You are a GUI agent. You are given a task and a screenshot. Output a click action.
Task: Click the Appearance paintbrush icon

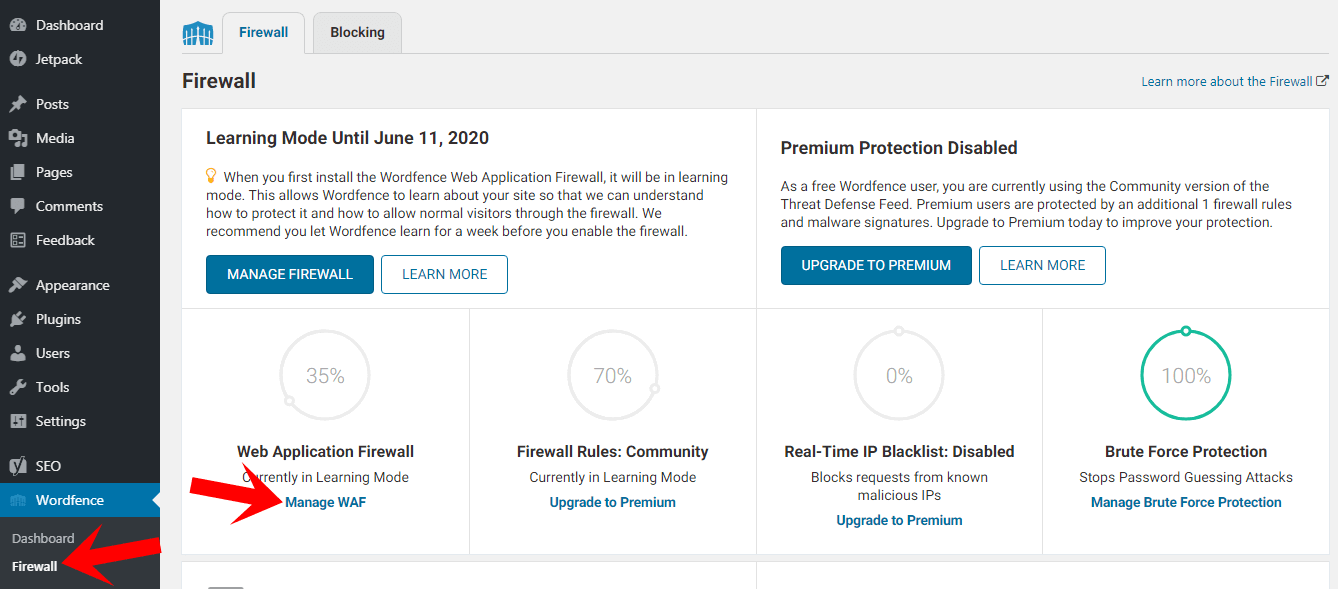click(17, 285)
